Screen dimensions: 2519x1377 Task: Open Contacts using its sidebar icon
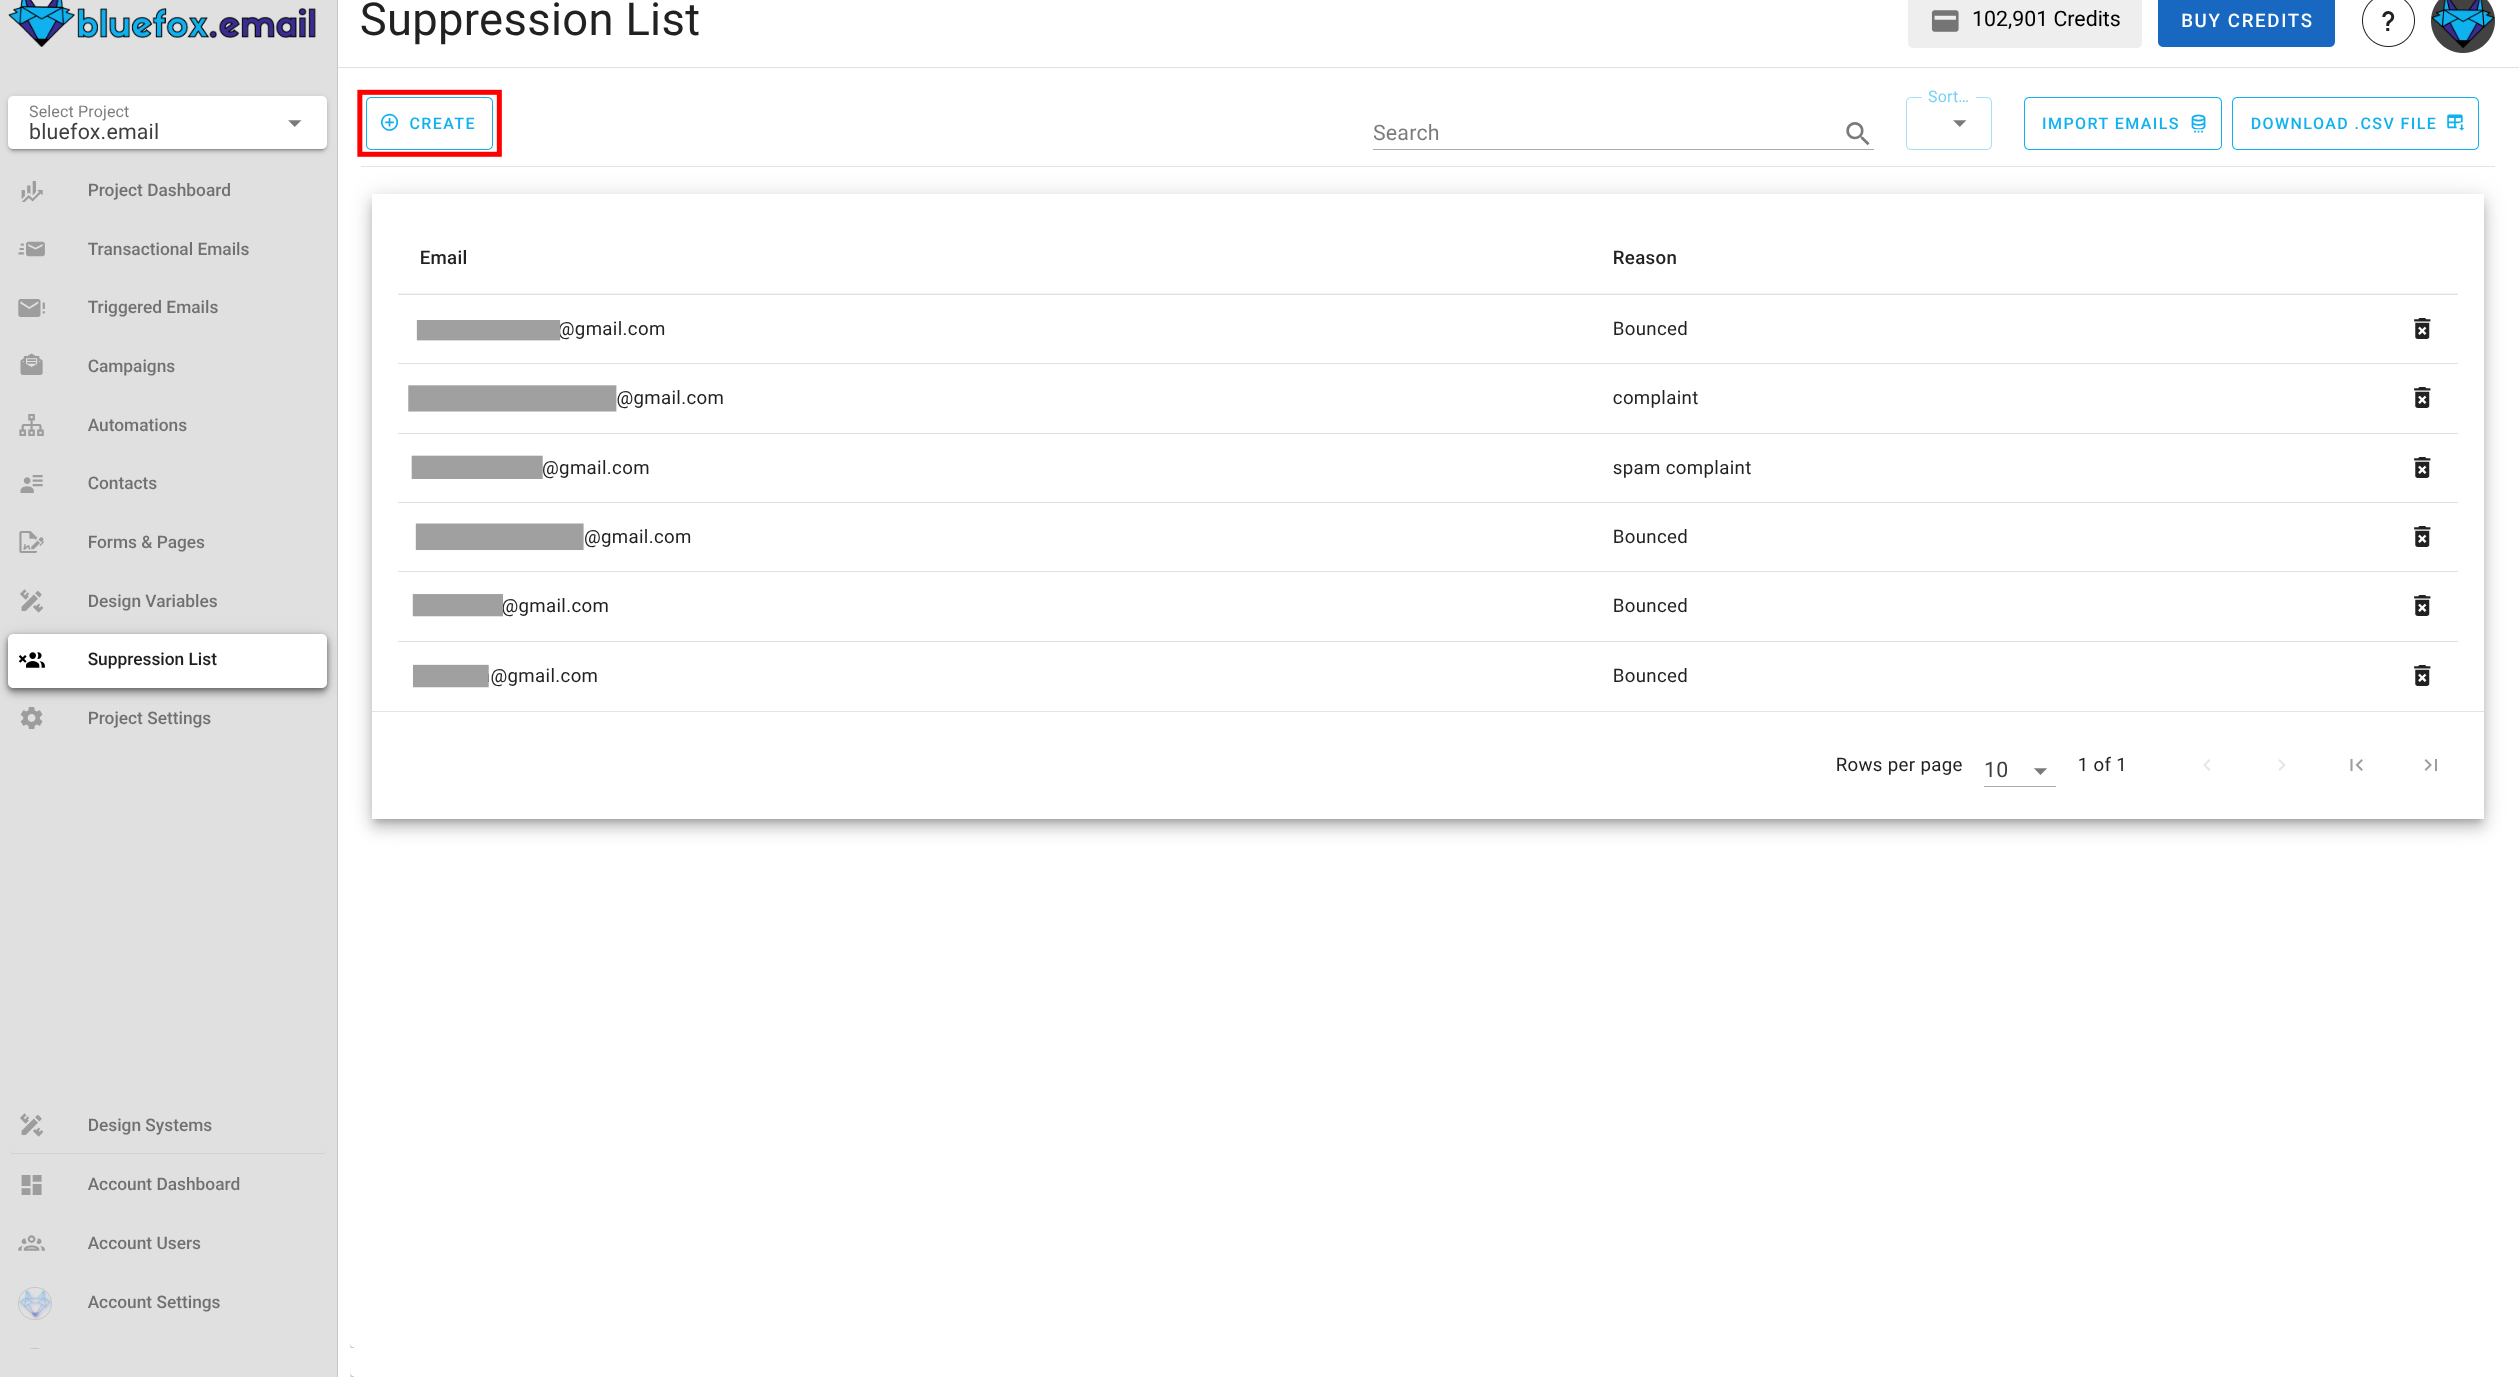pyautogui.click(x=31, y=483)
